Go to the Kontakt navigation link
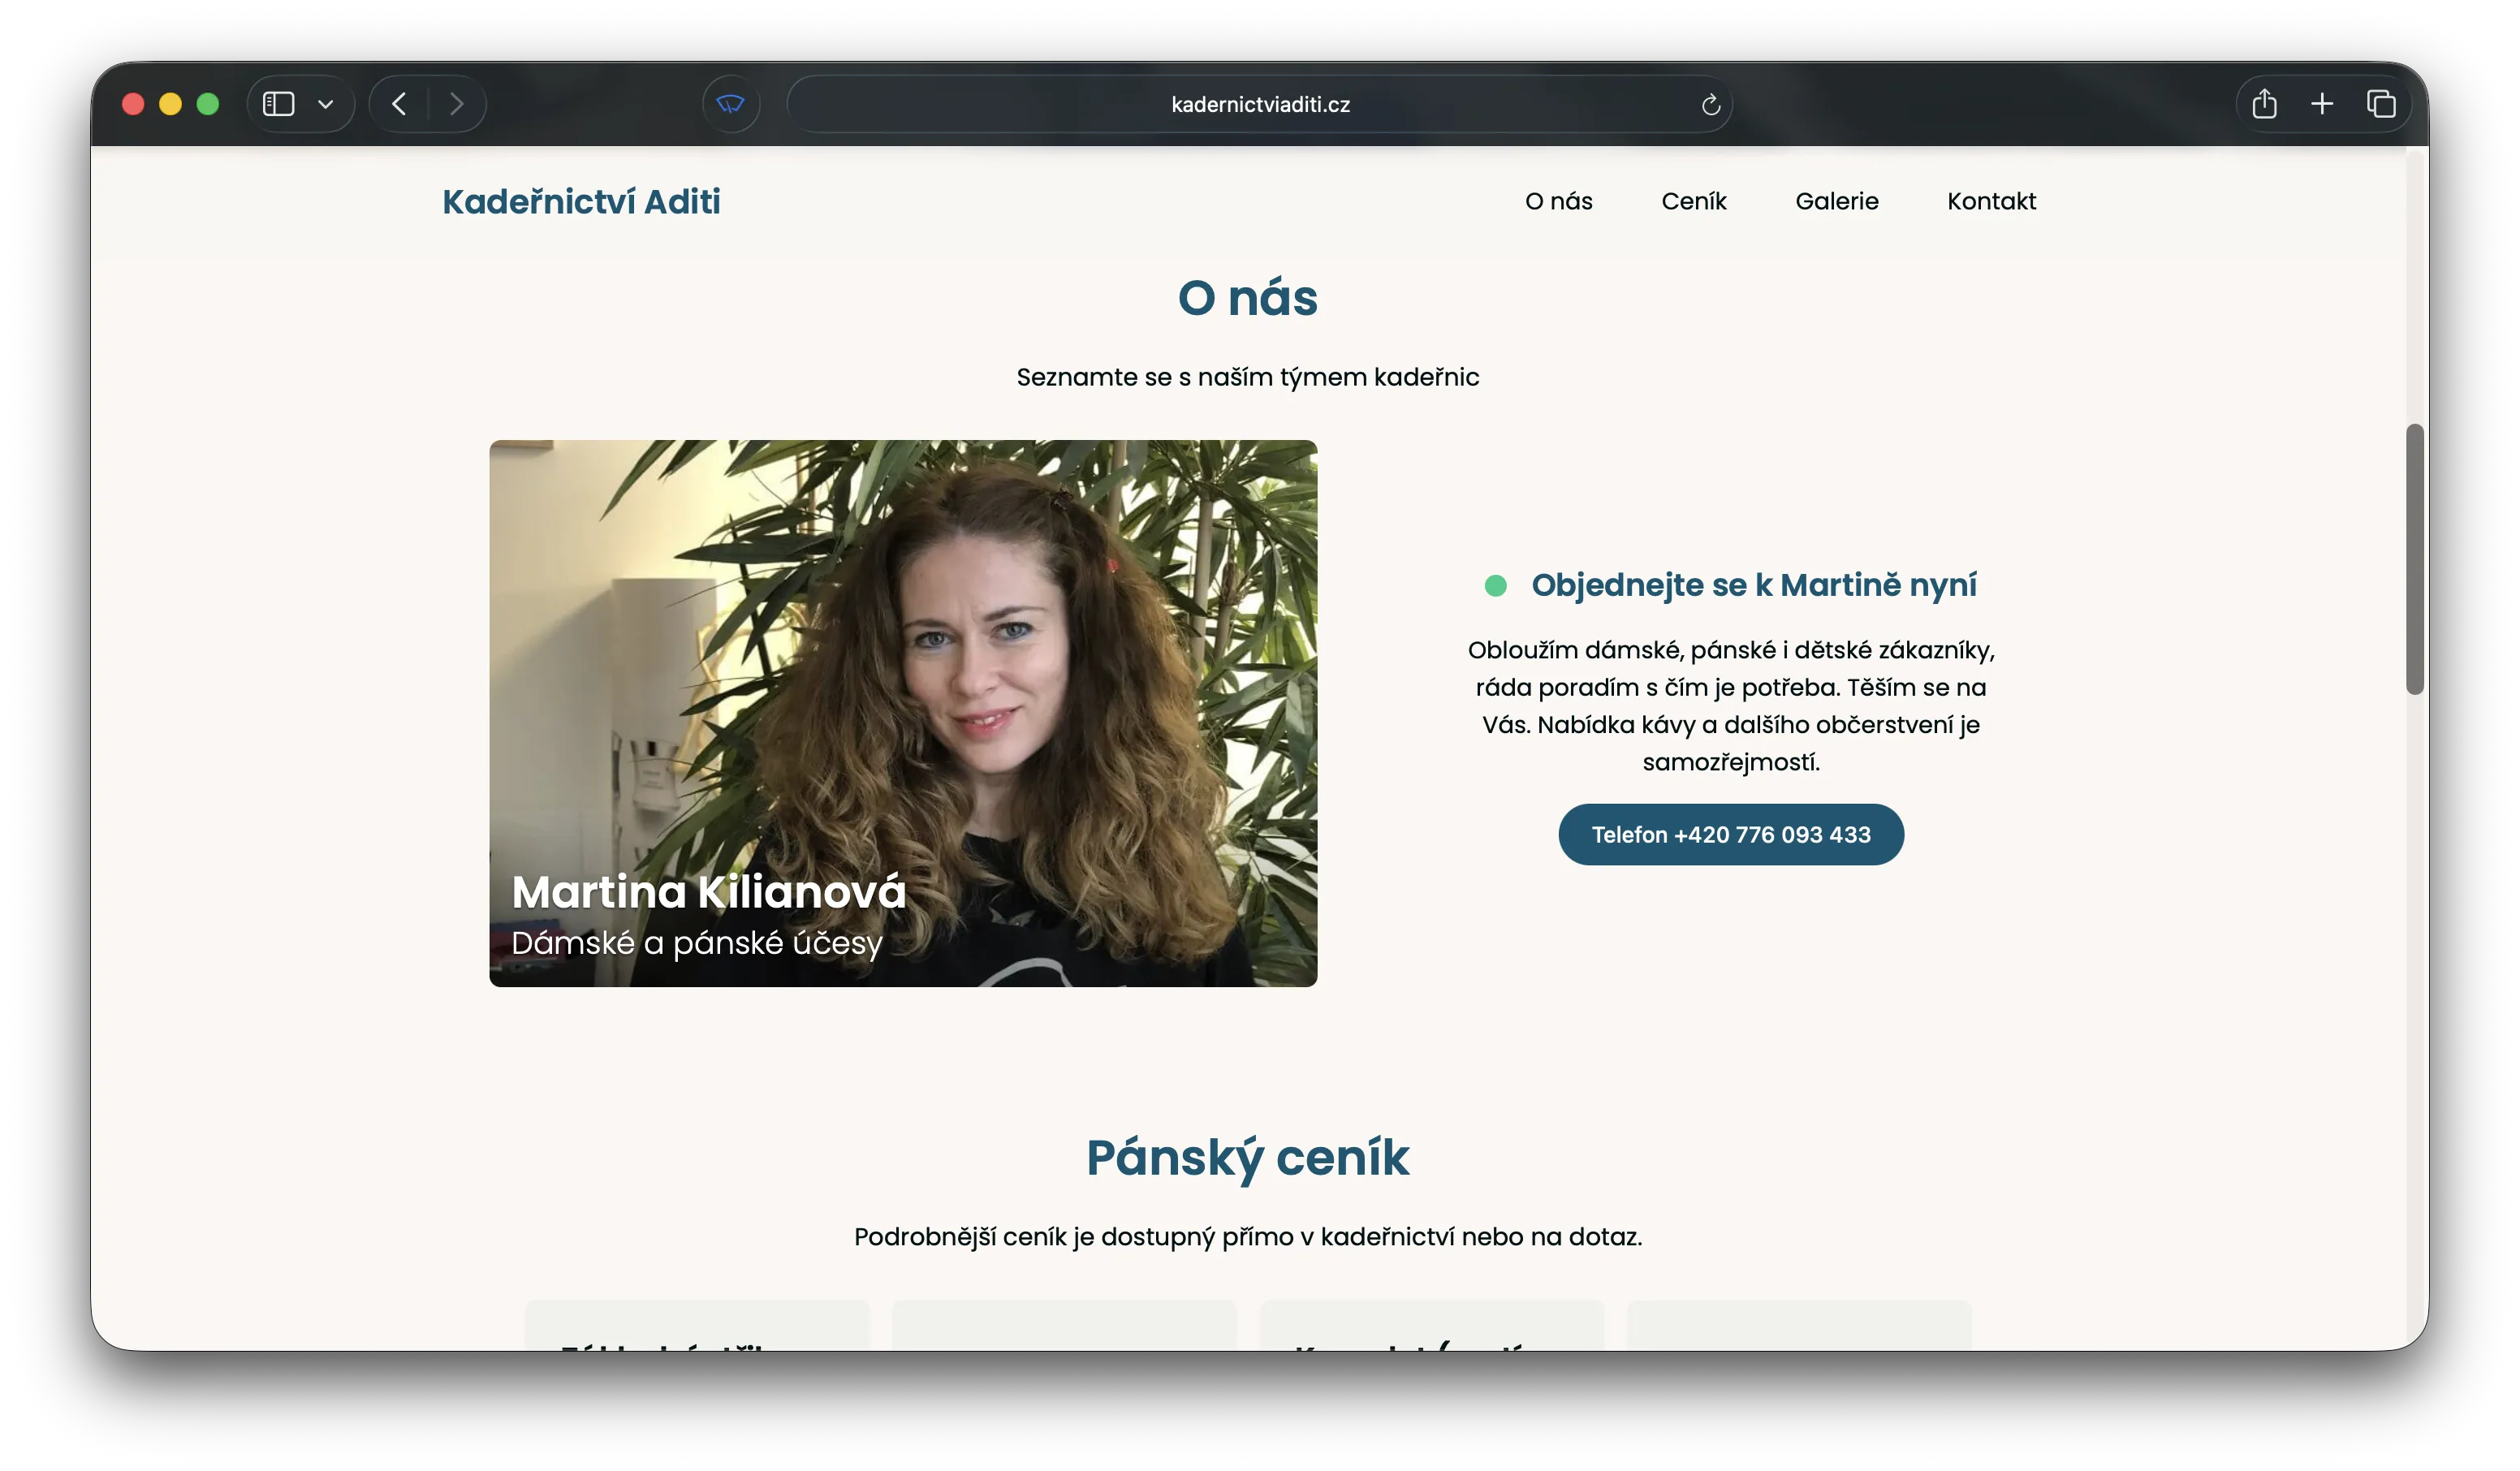This screenshot has width=2520, height=1471. 1990,201
